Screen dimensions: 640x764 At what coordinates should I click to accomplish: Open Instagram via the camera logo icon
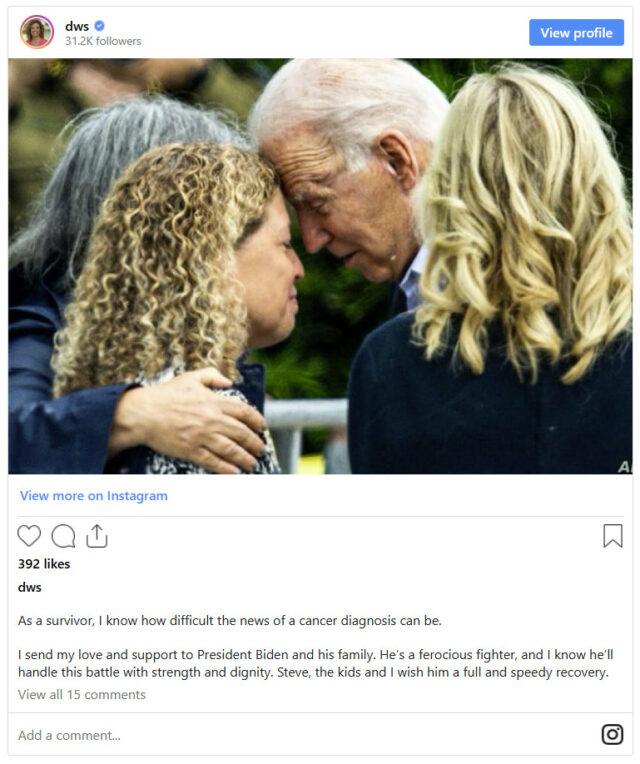[x=612, y=734]
